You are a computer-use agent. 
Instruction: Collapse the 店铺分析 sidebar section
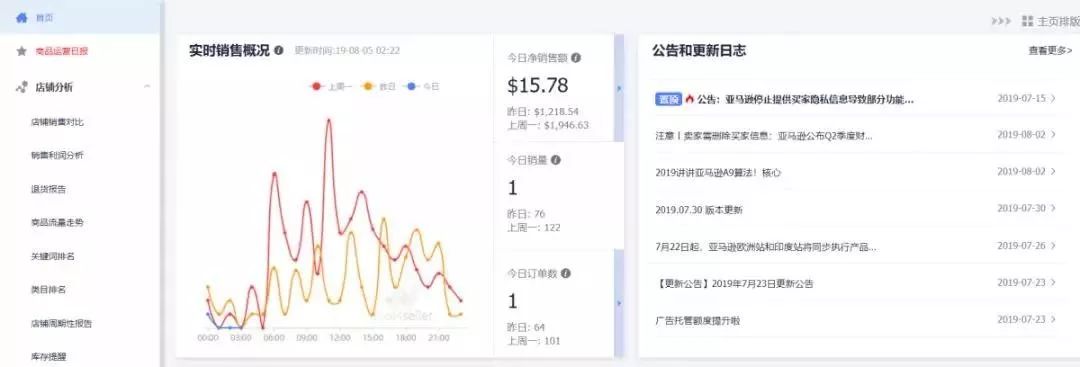click(x=147, y=87)
